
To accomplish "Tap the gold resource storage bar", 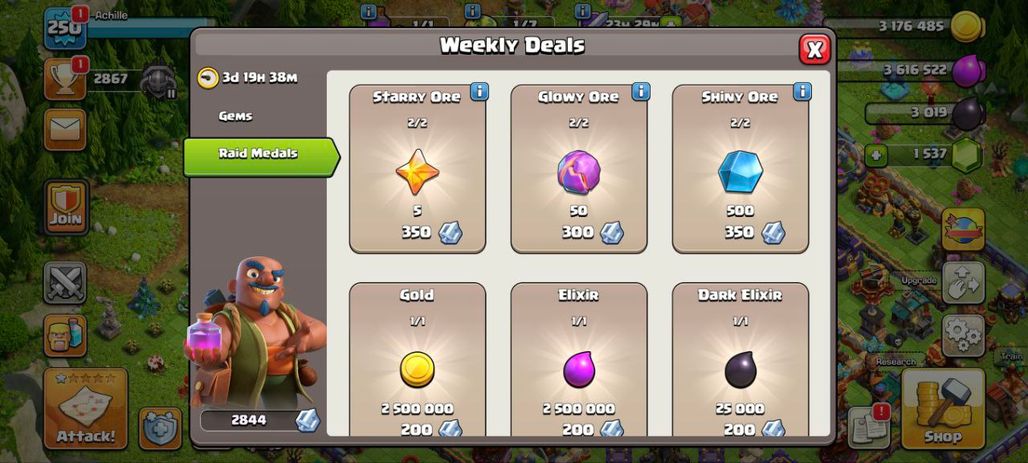I will 913,26.
